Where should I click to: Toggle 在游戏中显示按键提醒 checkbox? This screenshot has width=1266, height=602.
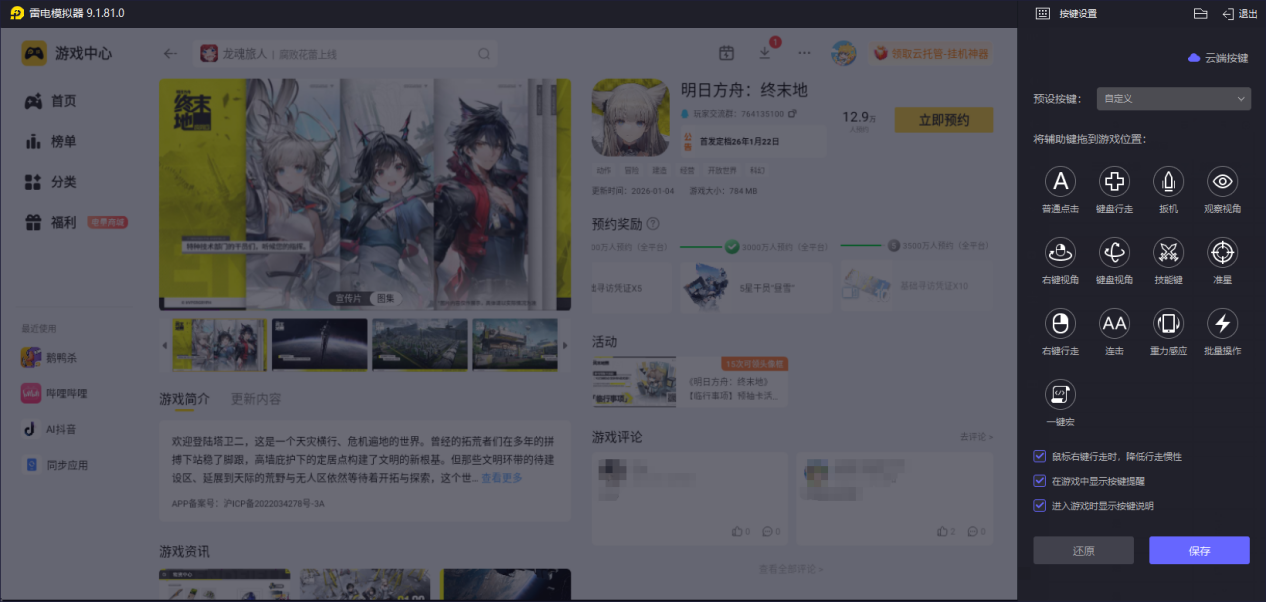1040,481
